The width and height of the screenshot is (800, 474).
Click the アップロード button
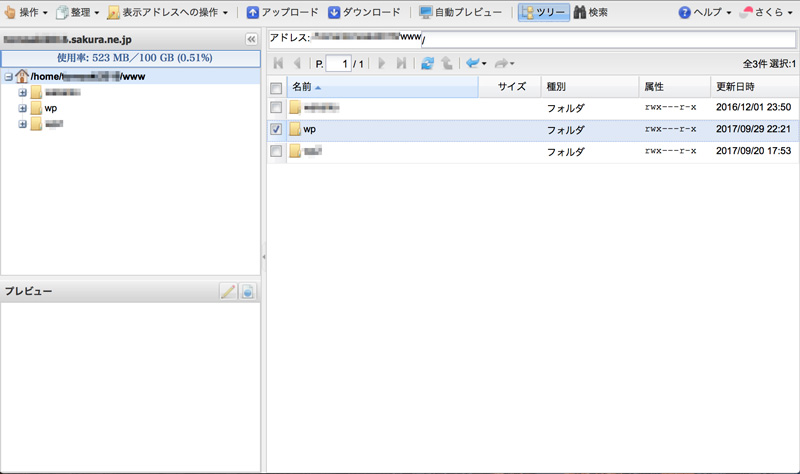[282, 12]
